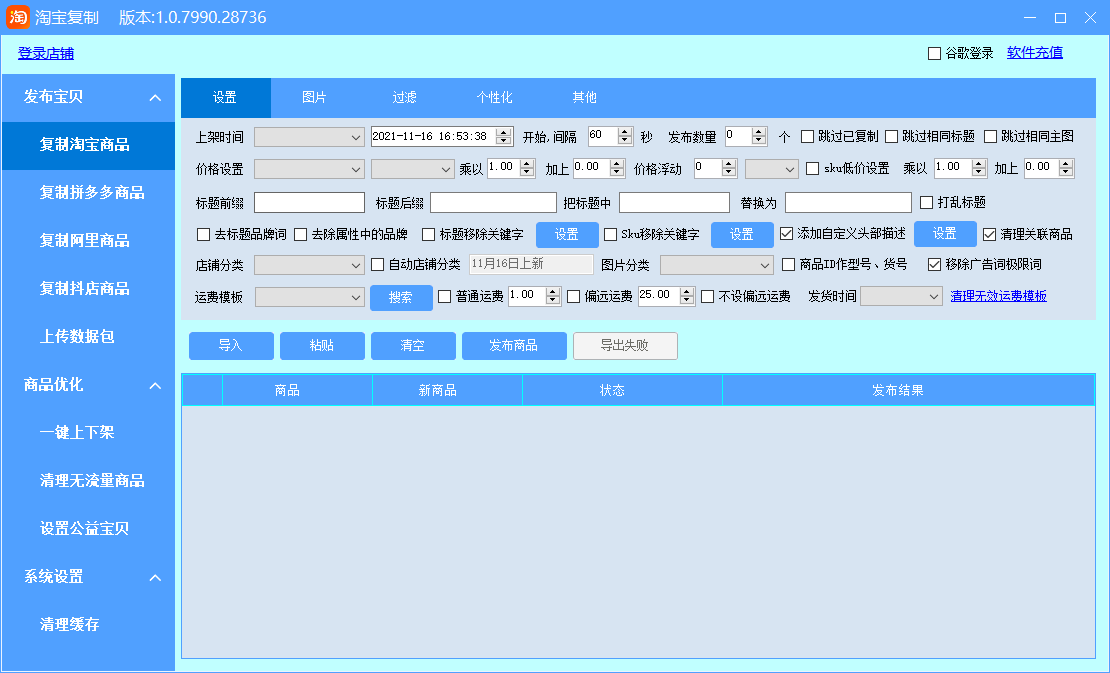1110x673 pixels.
Task: Open the dropdown after the 价格浮动 stepper
Action: pos(772,169)
